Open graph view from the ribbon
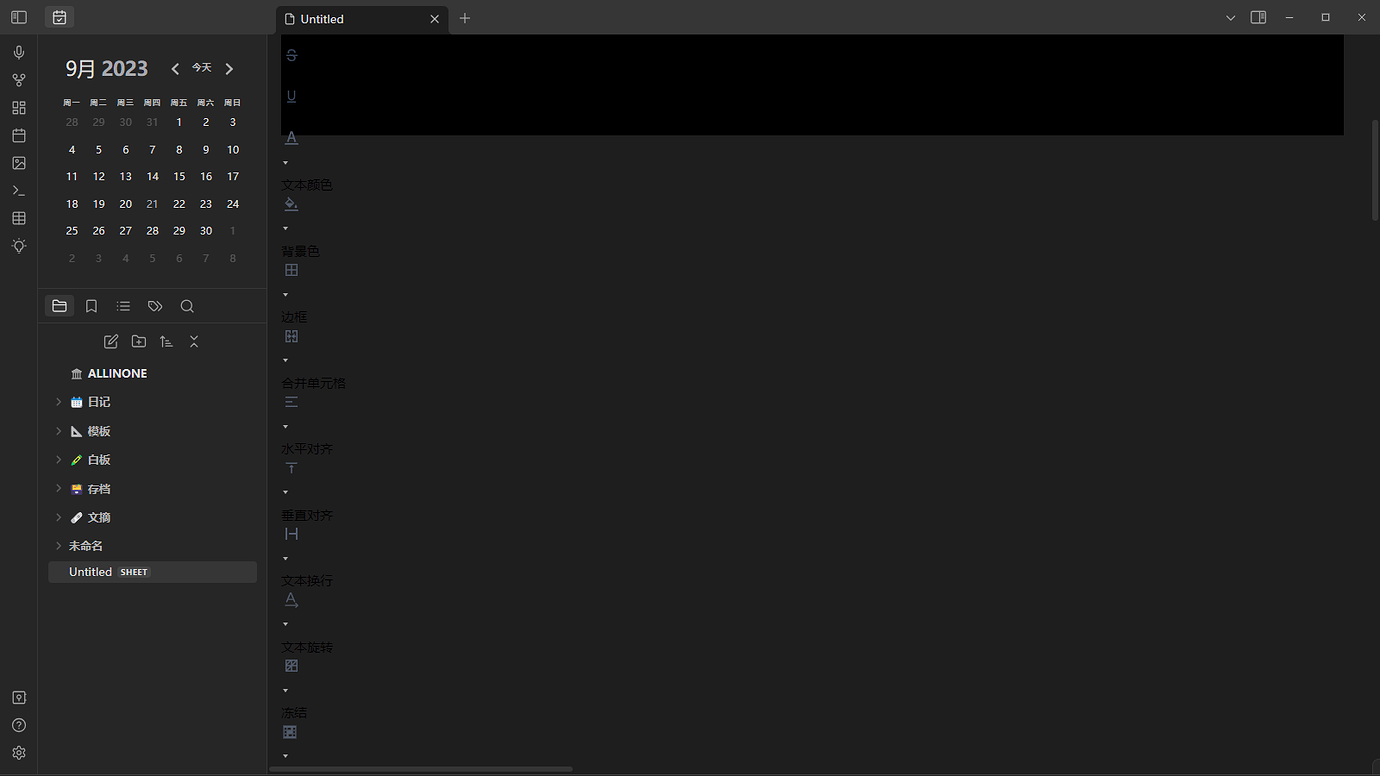1380x776 pixels. 19,80
